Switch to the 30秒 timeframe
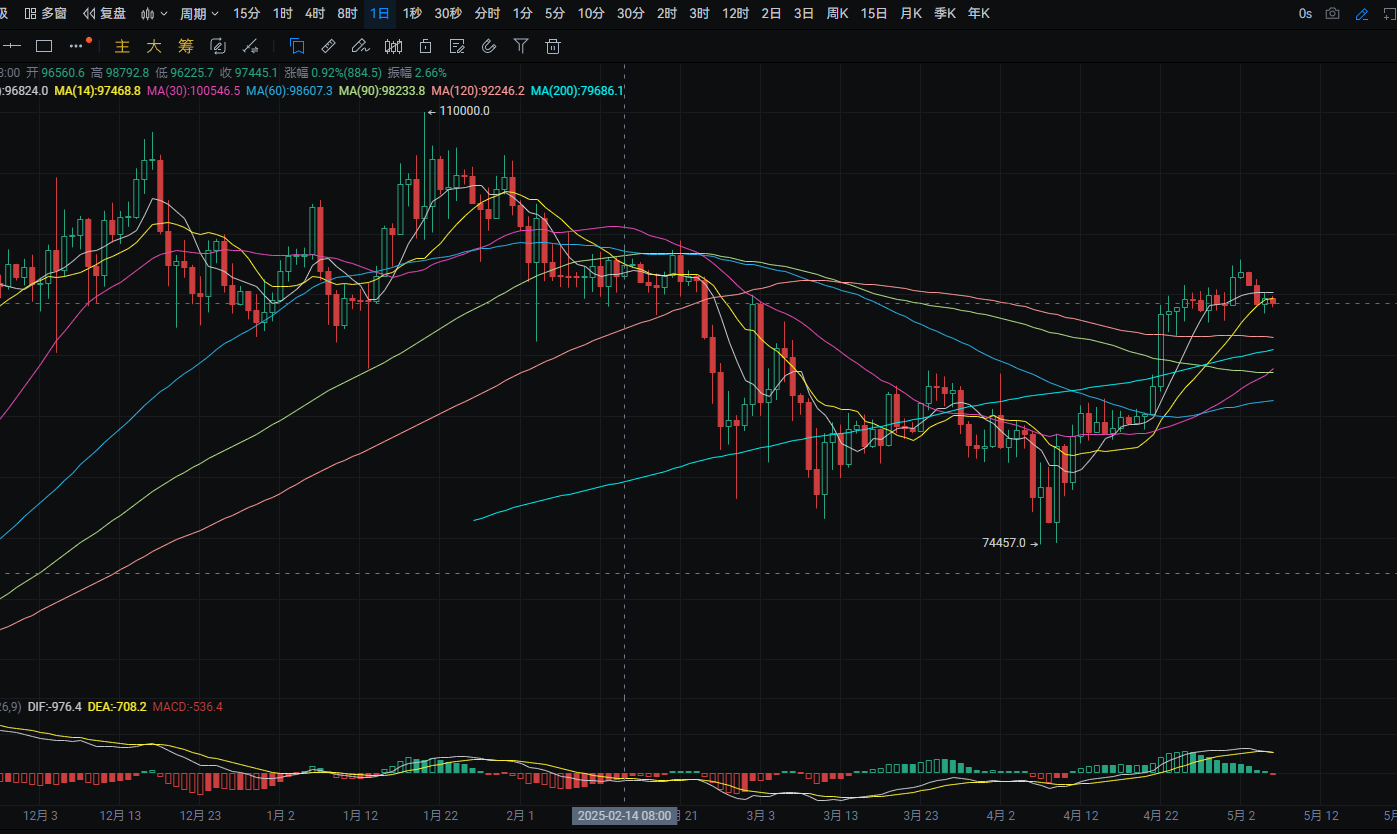1397x834 pixels. coord(448,13)
